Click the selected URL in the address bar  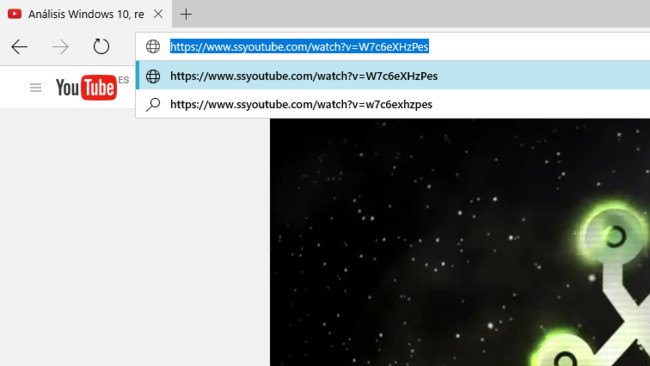click(x=299, y=46)
